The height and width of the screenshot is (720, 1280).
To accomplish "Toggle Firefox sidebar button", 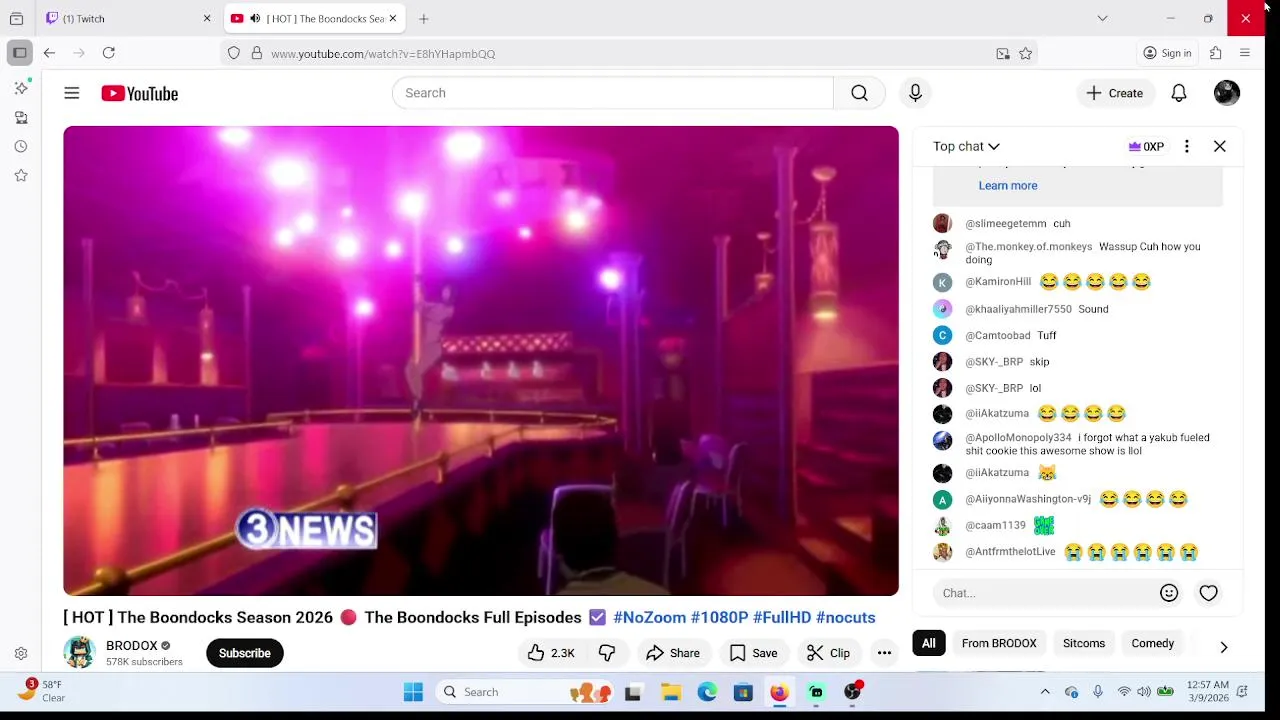I will point(19,53).
